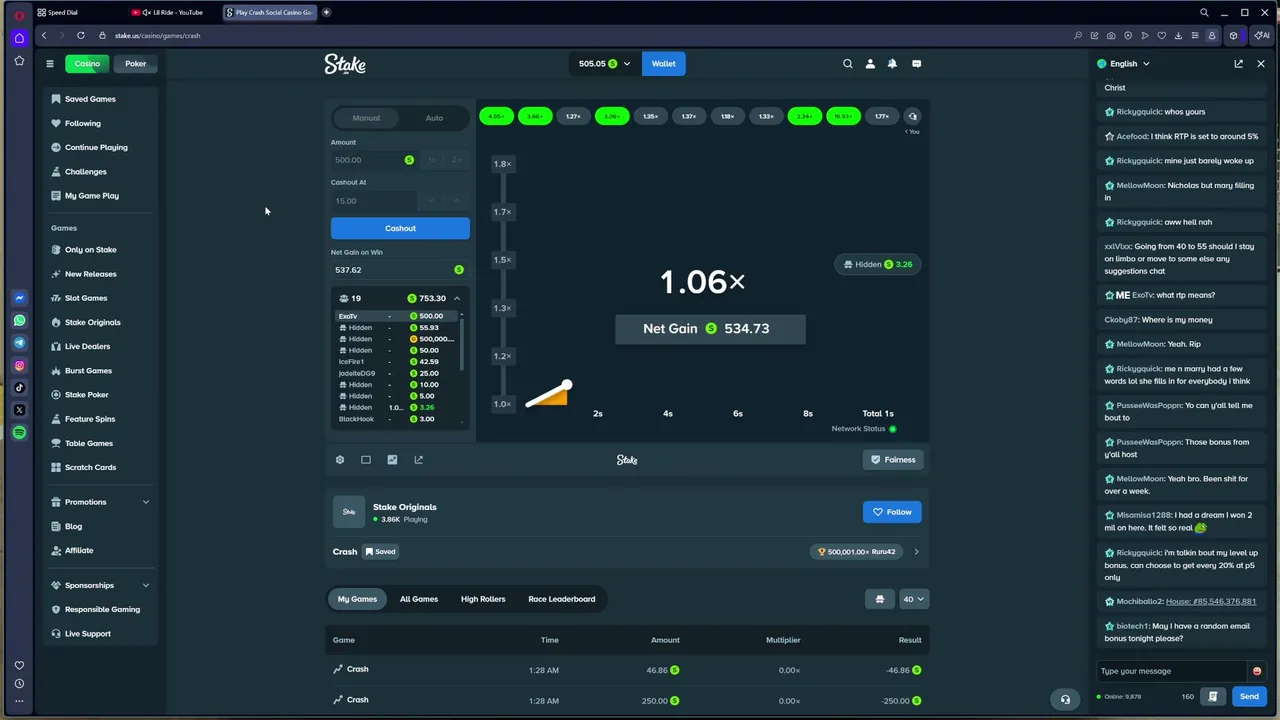
Task: Click the 16.93× previous result pill
Action: coord(843,116)
